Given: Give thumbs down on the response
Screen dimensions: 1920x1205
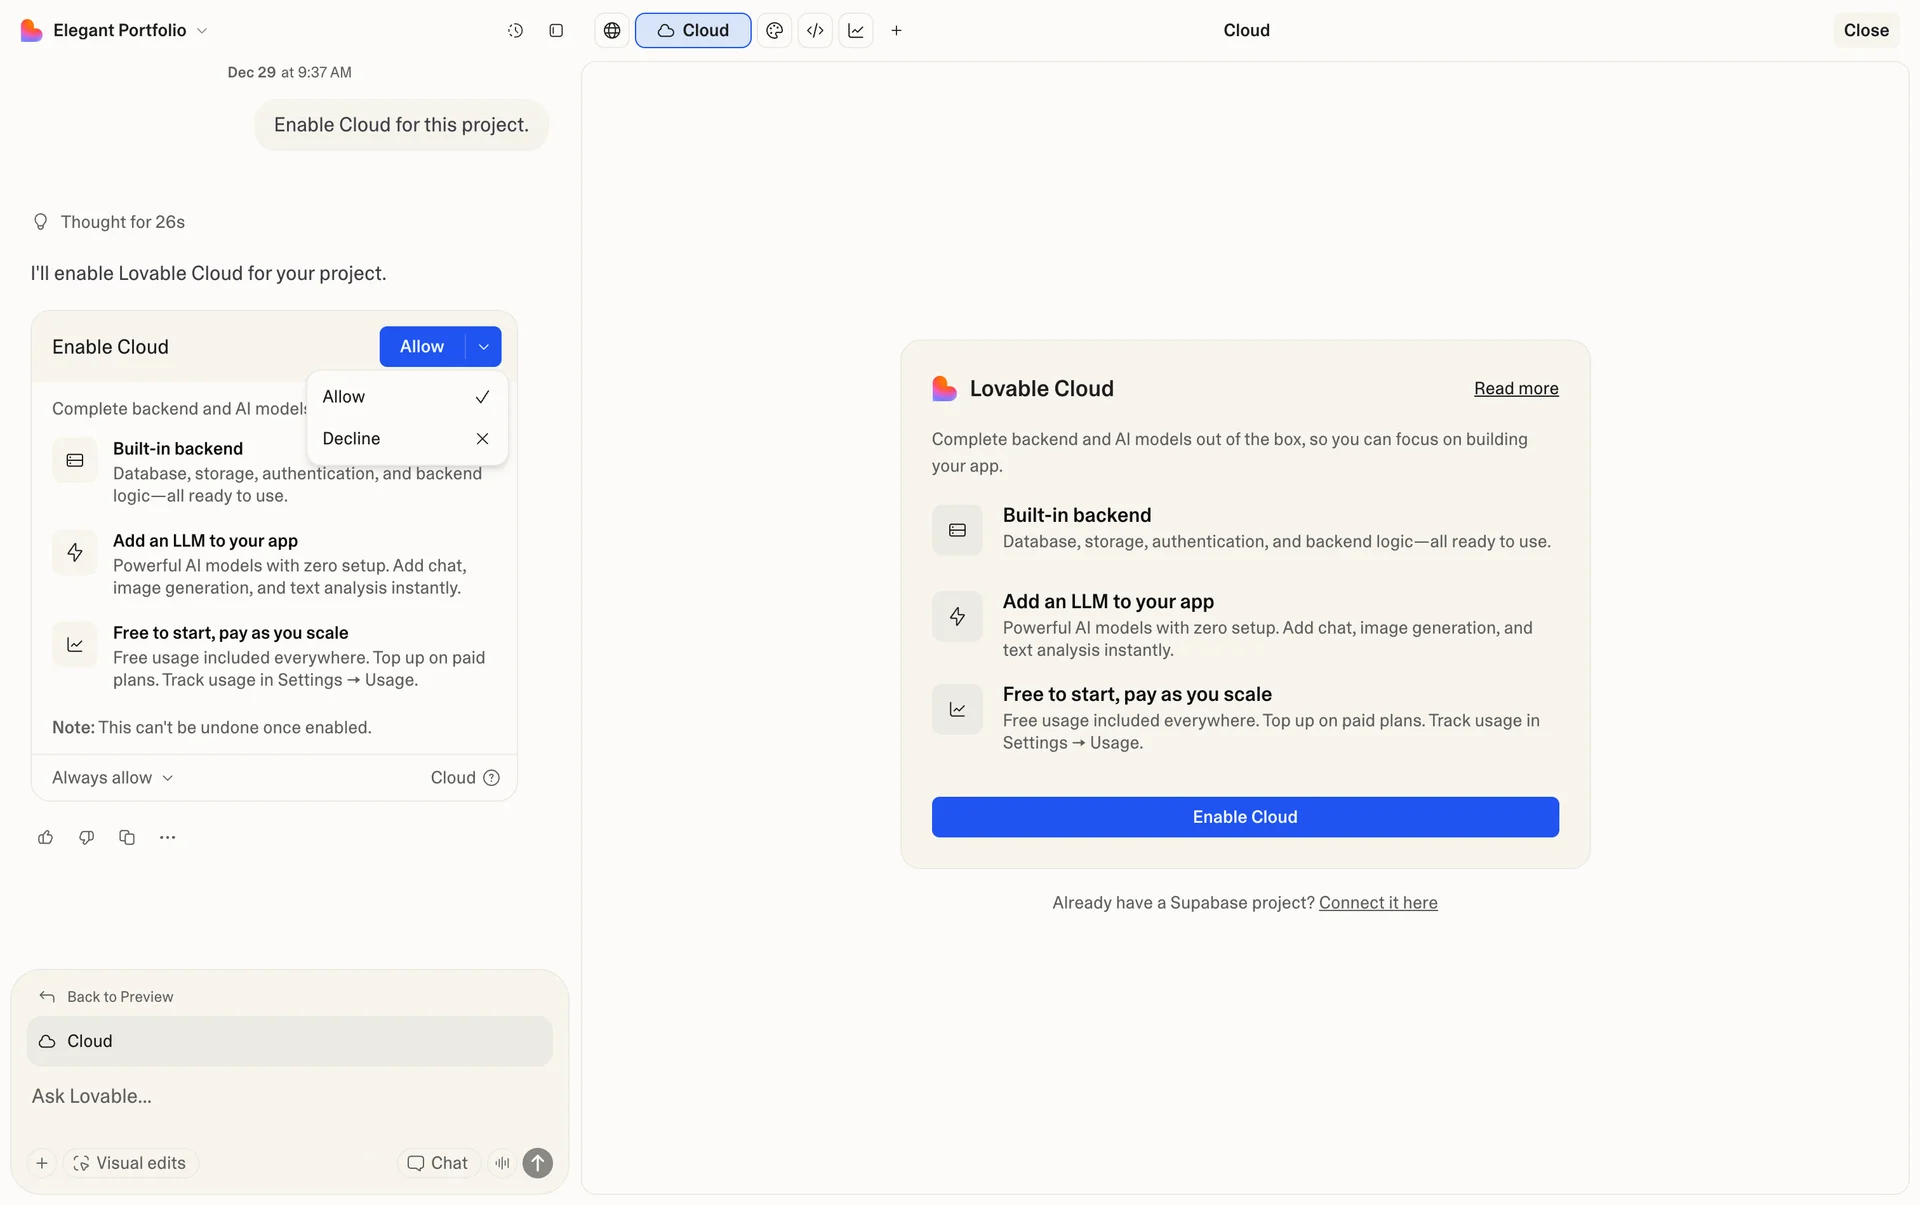Looking at the screenshot, I should 86,837.
